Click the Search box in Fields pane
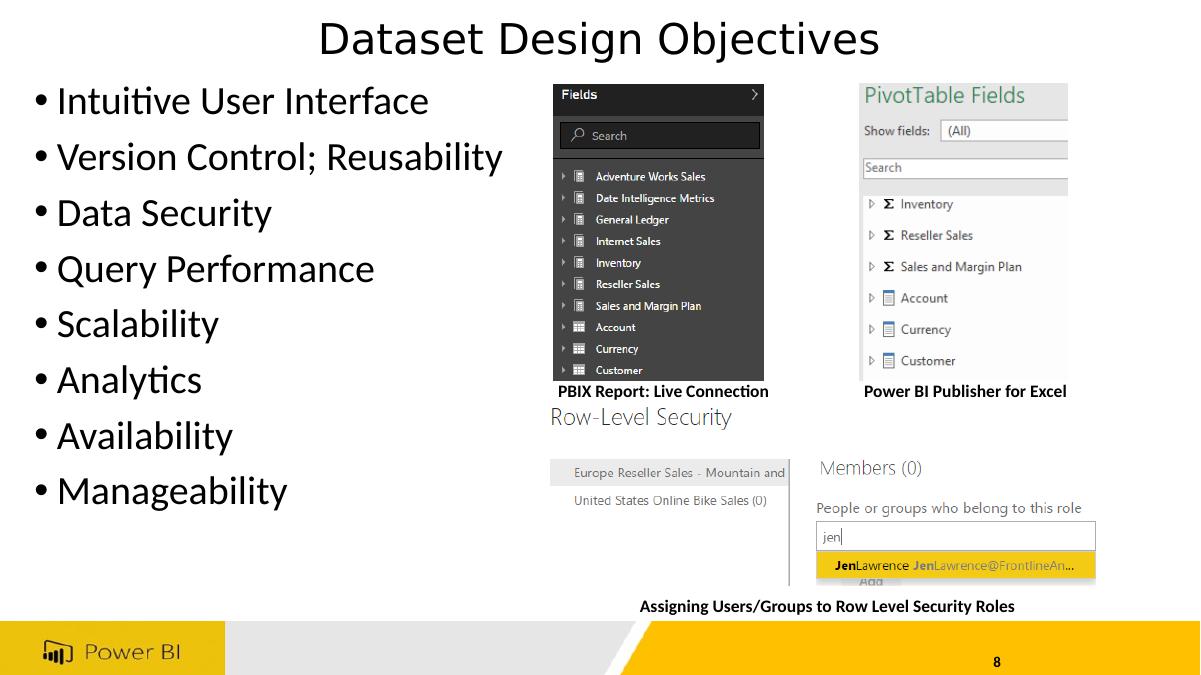This screenshot has height=675, width=1201. pyautogui.click(x=660, y=135)
